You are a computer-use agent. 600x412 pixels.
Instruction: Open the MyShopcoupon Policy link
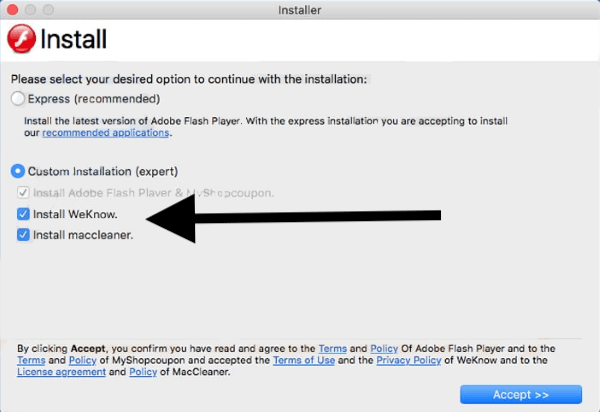pyautogui.click(x=83, y=360)
